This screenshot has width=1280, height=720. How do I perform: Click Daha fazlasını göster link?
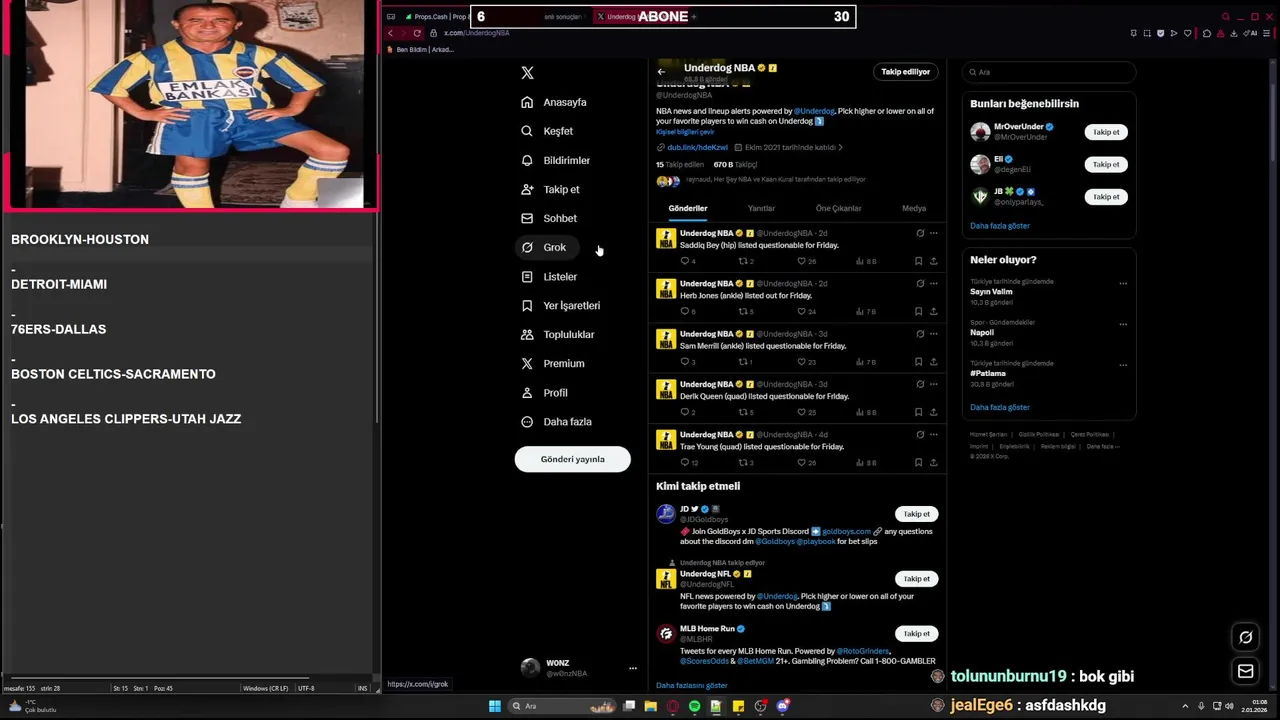point(692,685)
